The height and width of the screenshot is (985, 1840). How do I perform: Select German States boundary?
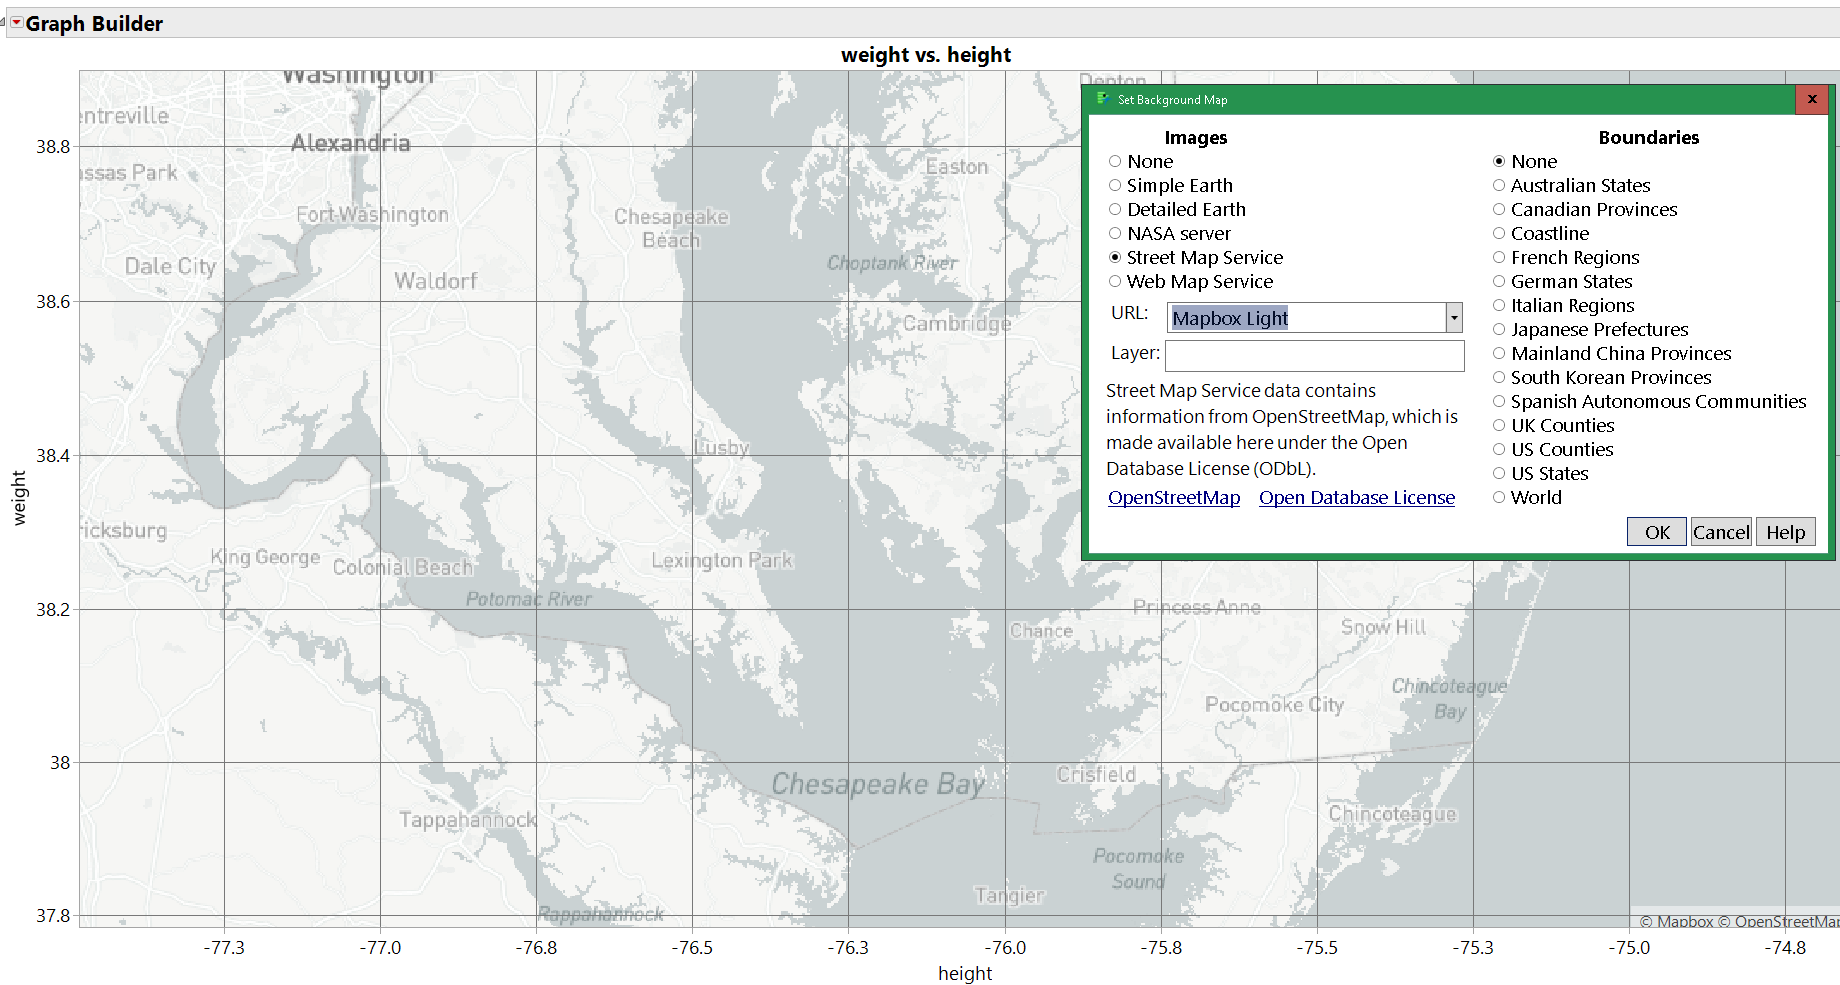coord(1499,281)
